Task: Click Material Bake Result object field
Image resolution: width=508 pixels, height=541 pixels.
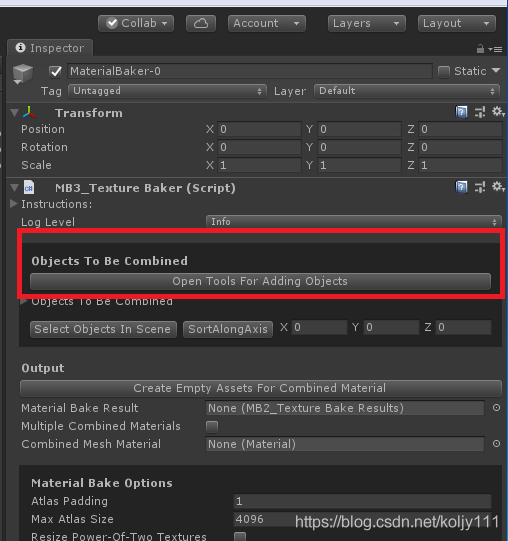Action: click(345, 408)
